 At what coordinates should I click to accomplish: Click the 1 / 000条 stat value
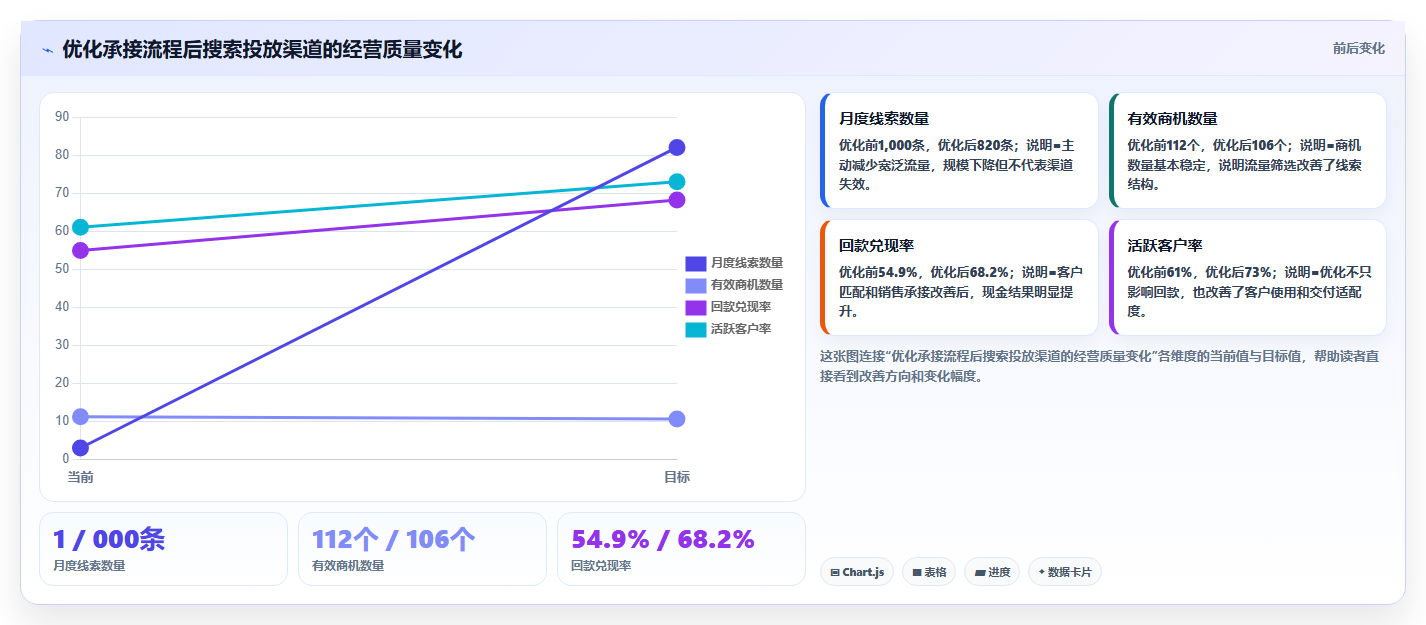click(109, 540)
